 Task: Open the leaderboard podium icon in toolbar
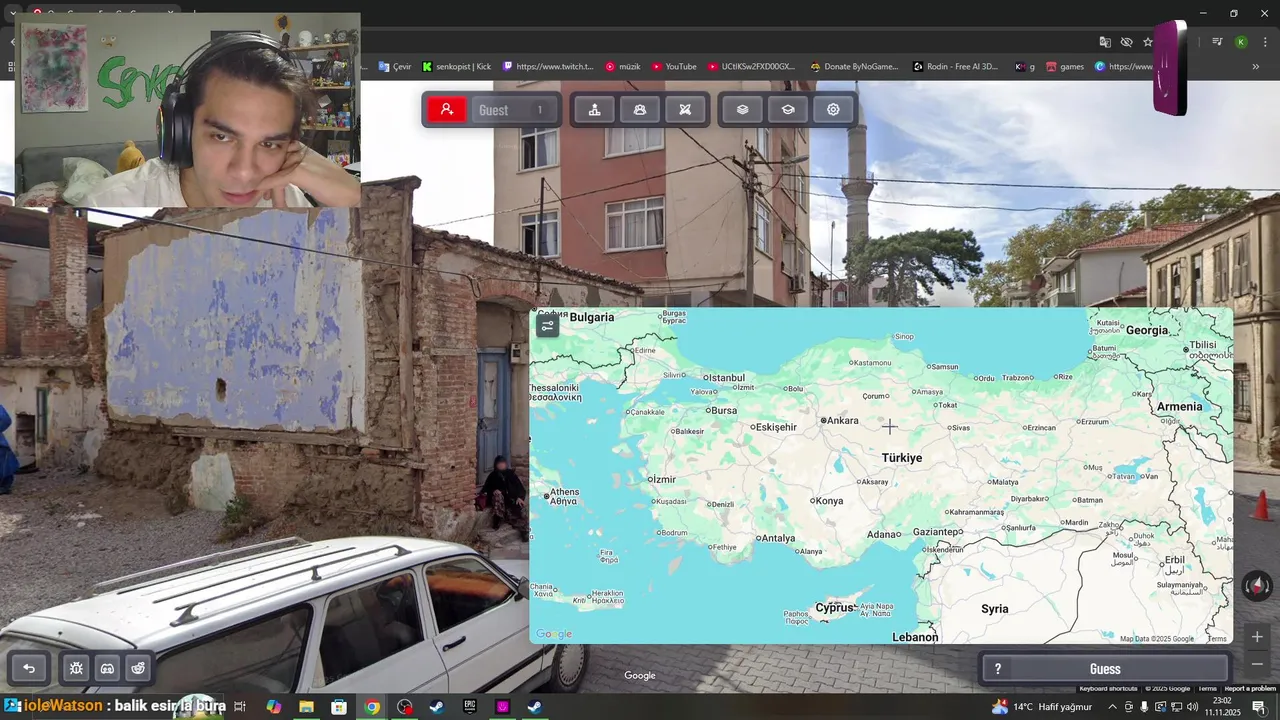pos(594,110)
